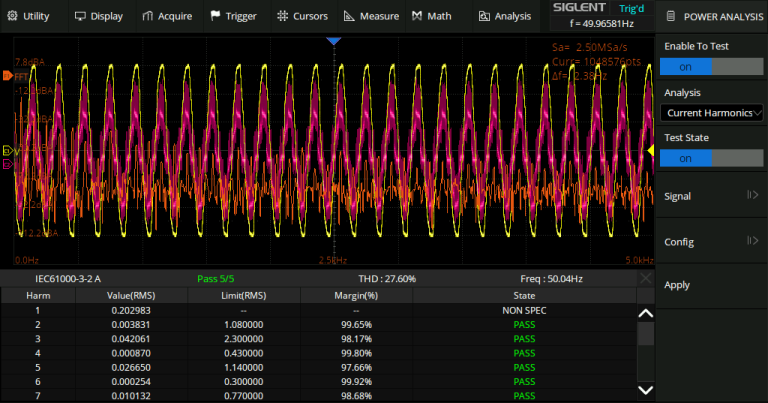This screenshot has width=768, height=403.
Task: Click the Math M icon
Action: click(416, 16)
